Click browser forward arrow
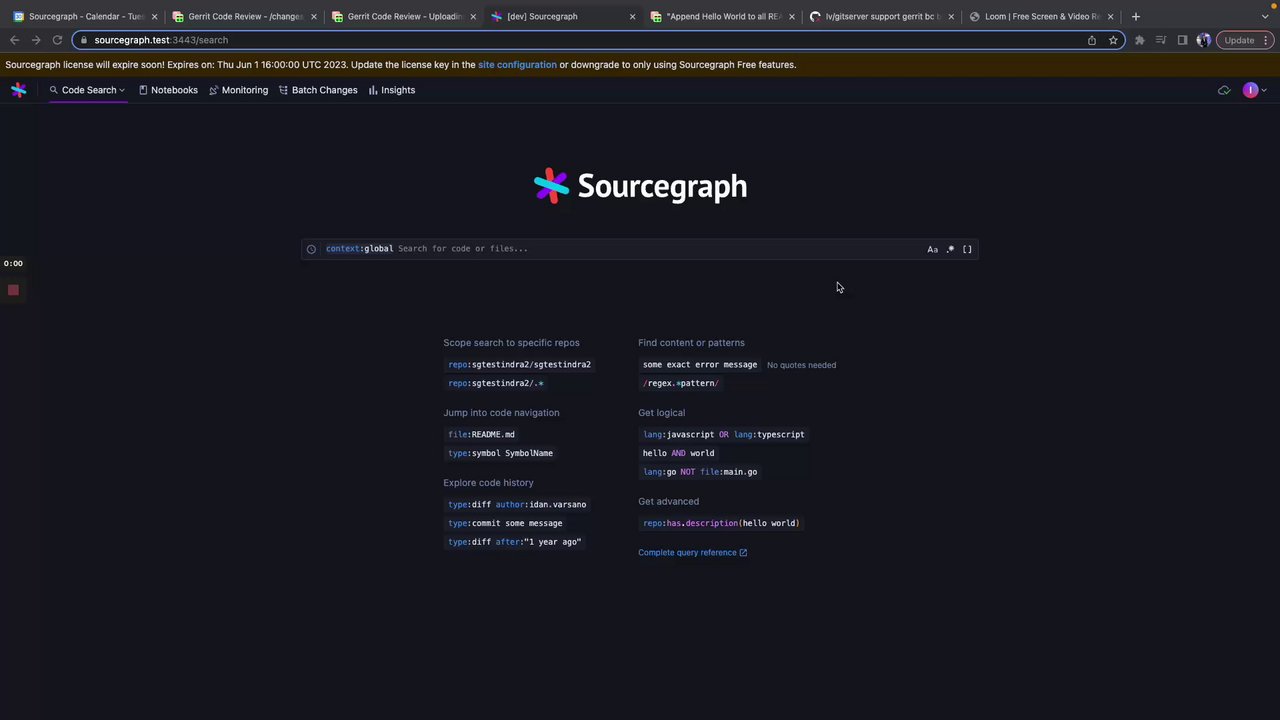The image size is (1280, 720). point(36,40)
